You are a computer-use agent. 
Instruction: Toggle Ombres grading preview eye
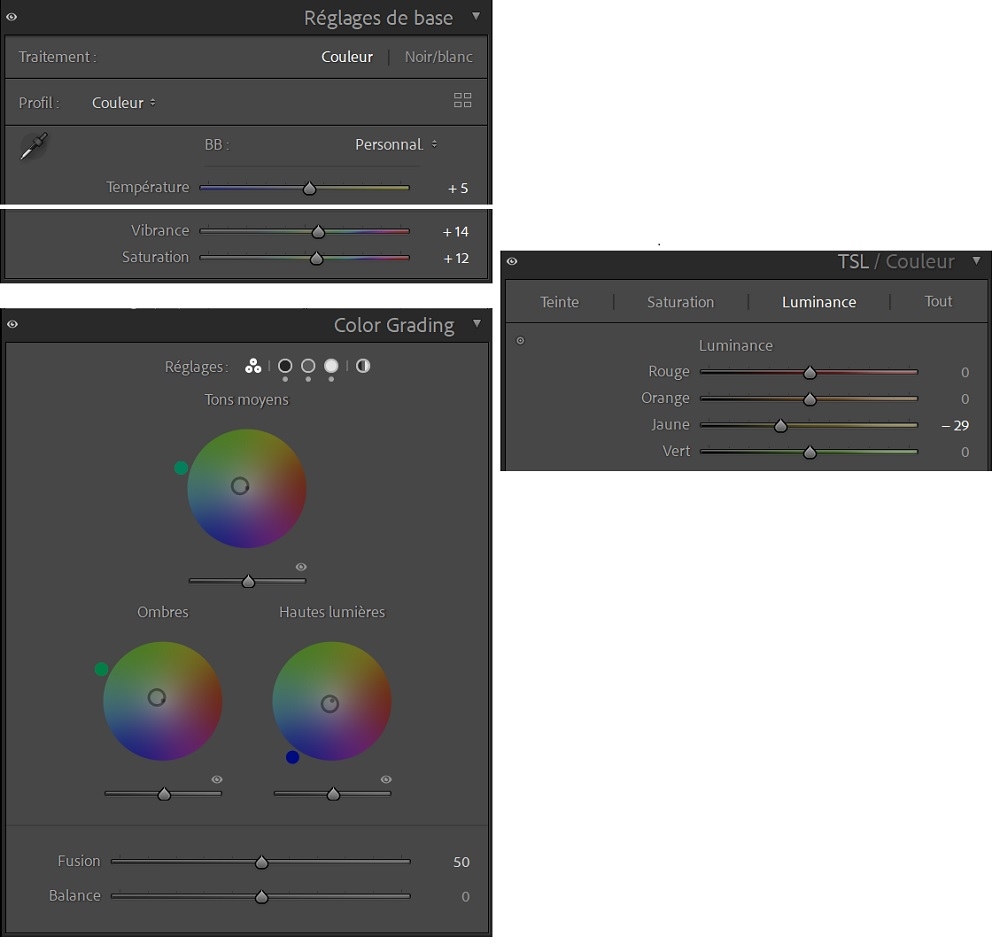[x=217, y=779]
